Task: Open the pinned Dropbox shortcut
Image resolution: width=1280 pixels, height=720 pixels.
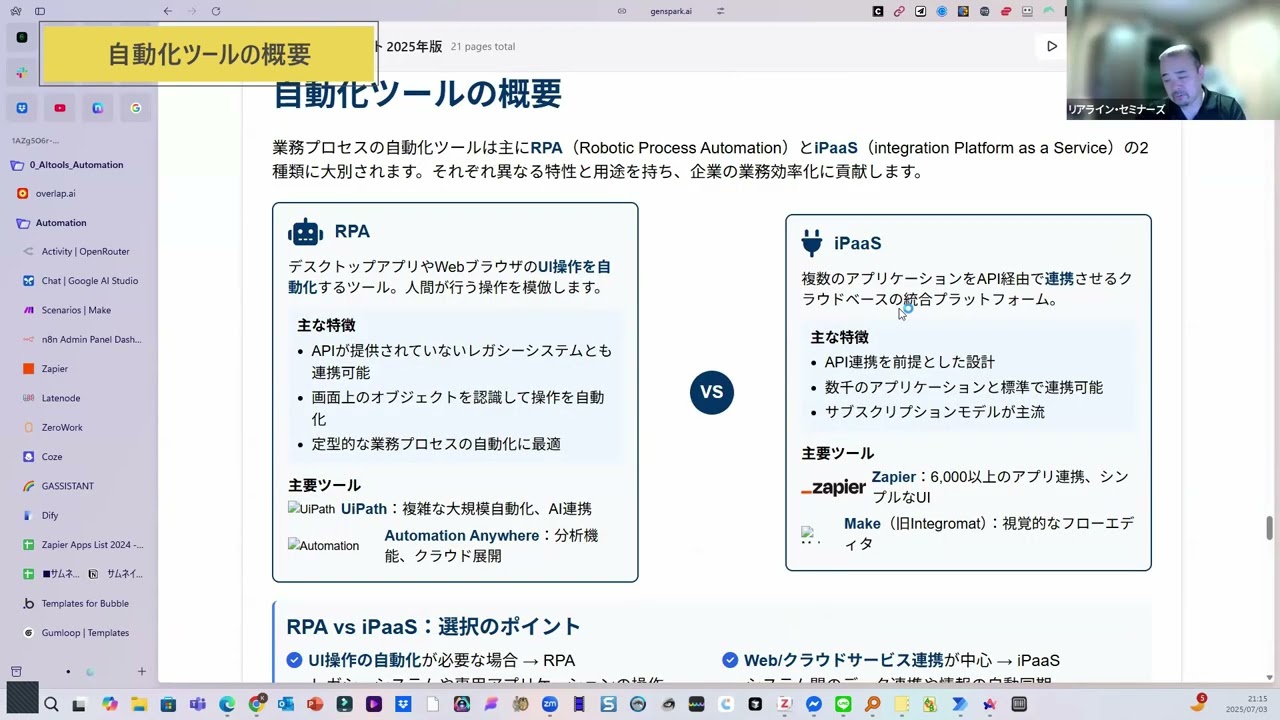Action: tap(22, 108)
